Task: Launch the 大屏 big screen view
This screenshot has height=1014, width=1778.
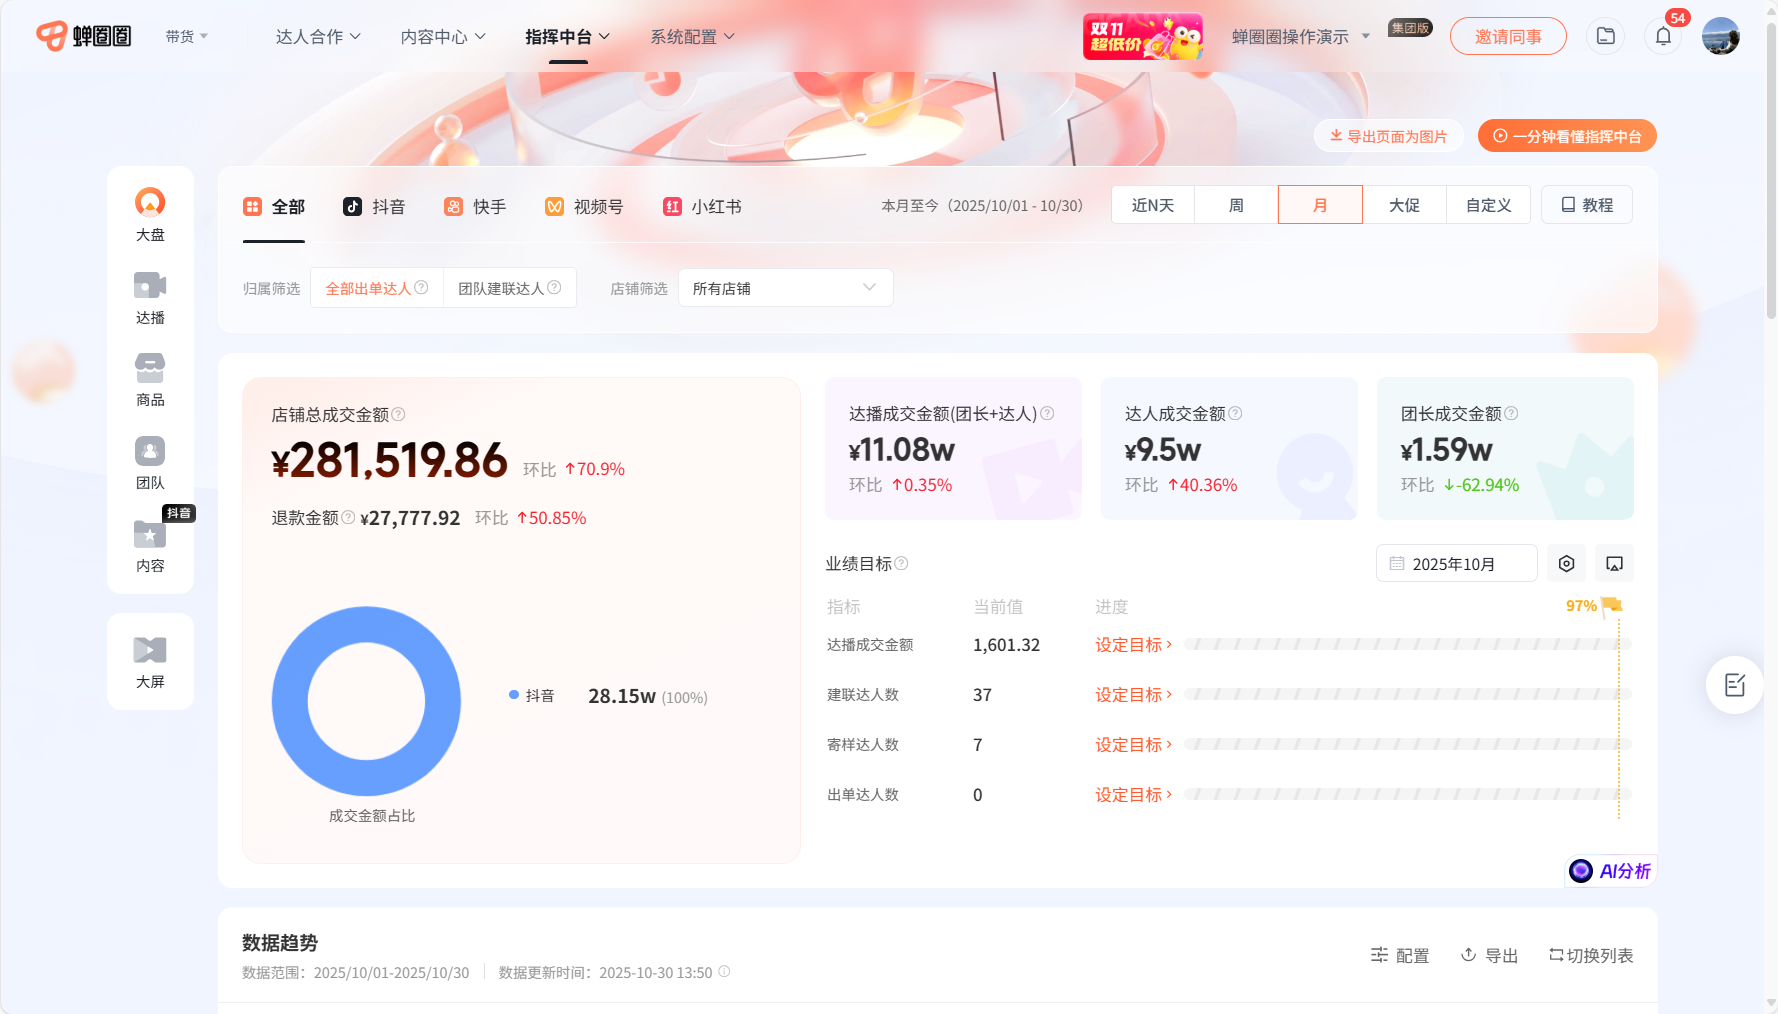Action: tap(150, 662)
